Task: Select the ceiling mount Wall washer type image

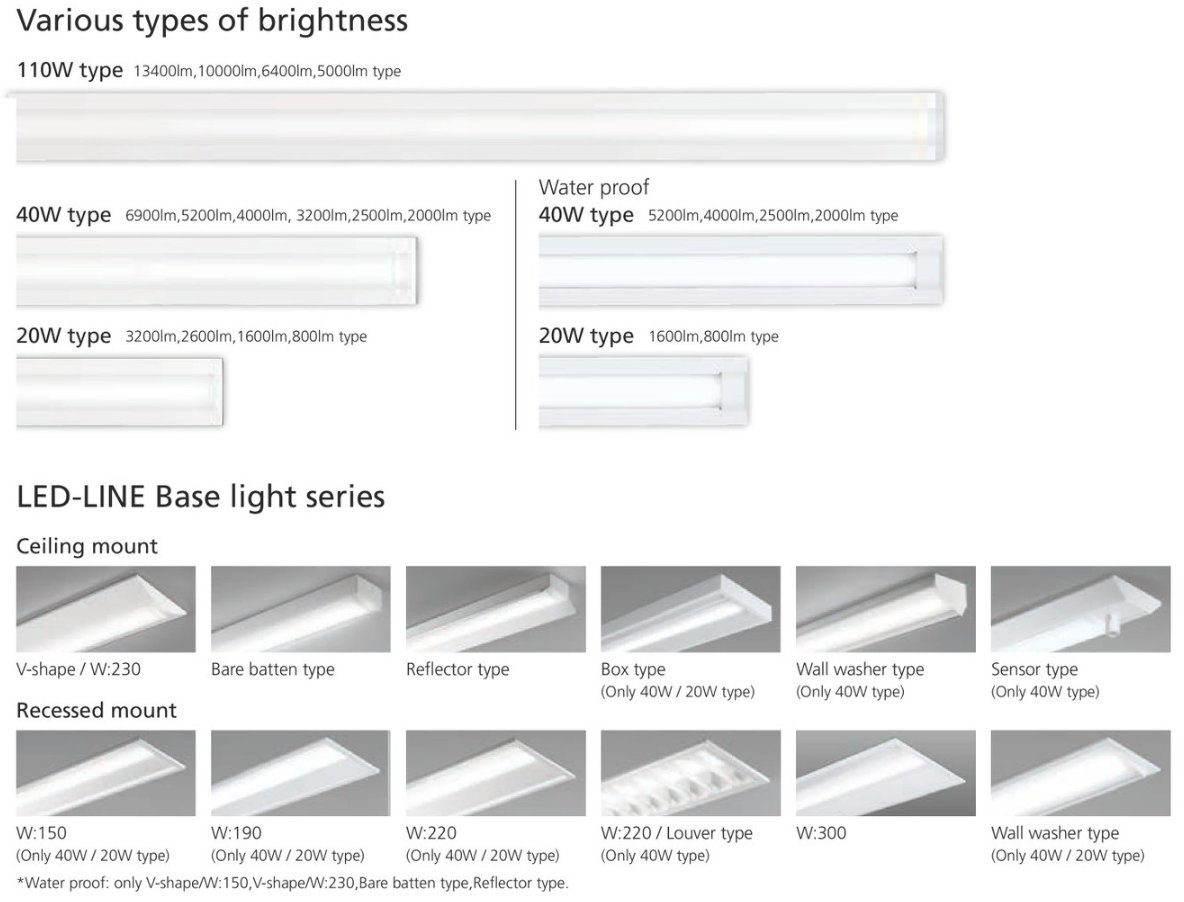Action: [885, 609]
